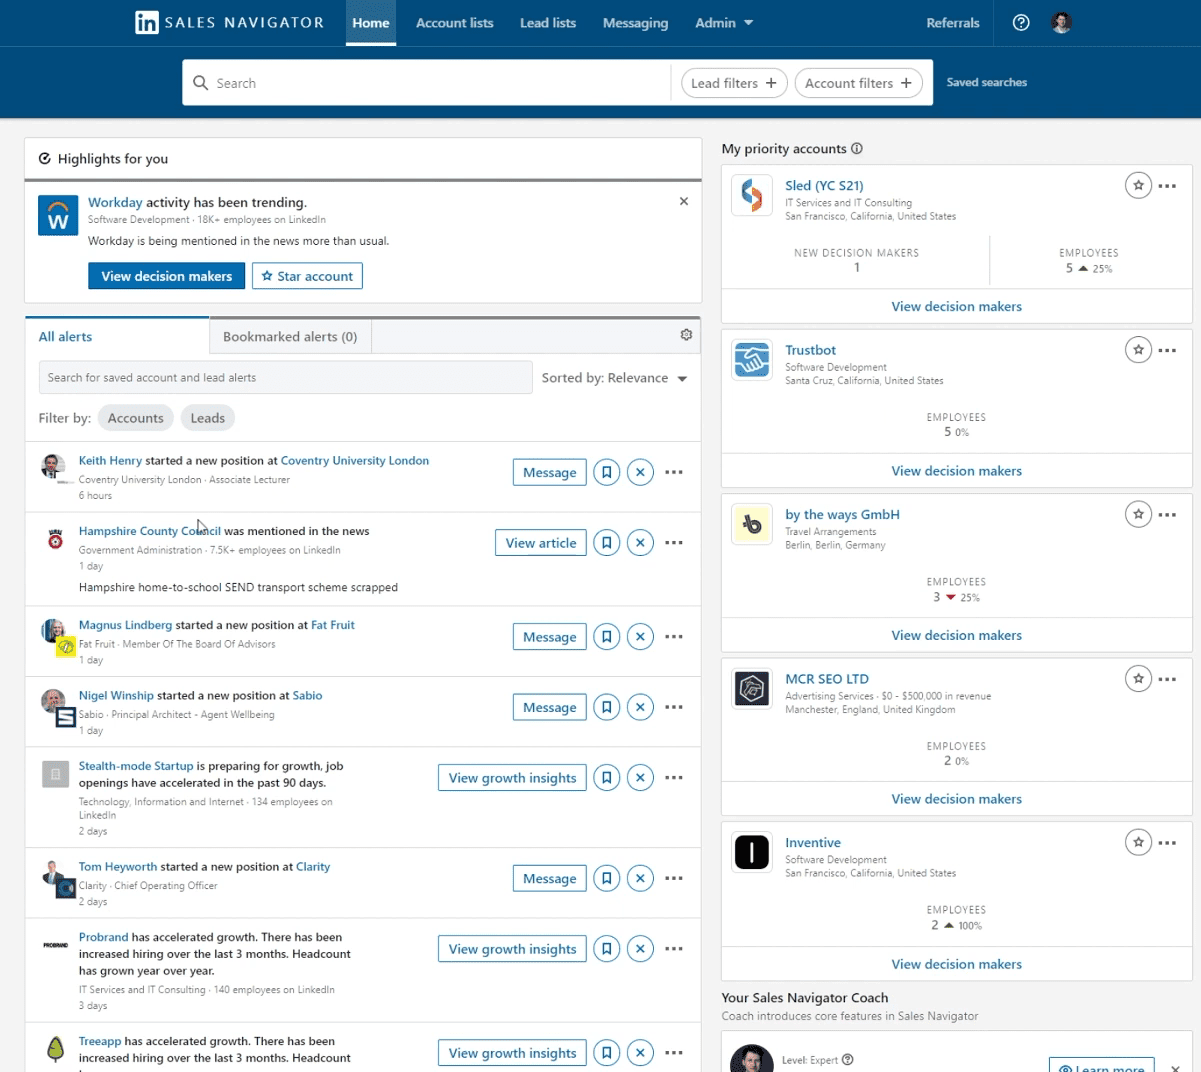Image resolution: width=1201 pixels, height=1072 pixels.
Task: Star the by the ways GmbH account
Action: click(x=1138, y=514)
